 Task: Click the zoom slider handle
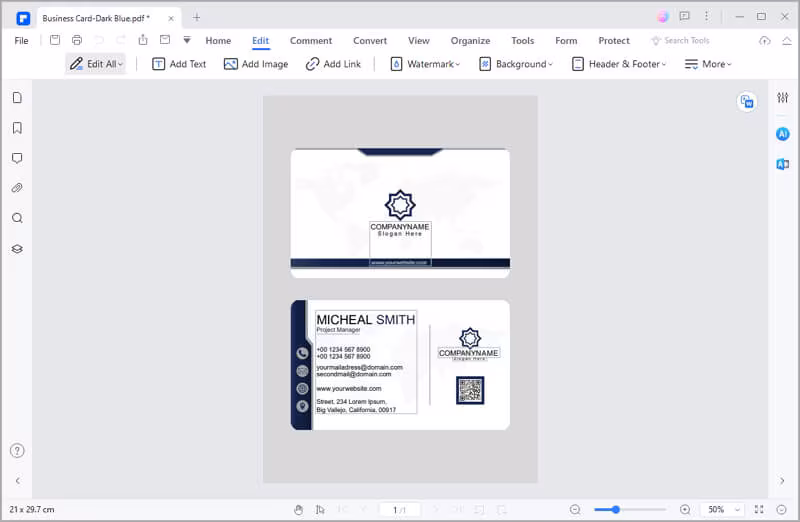pos(616,509)
